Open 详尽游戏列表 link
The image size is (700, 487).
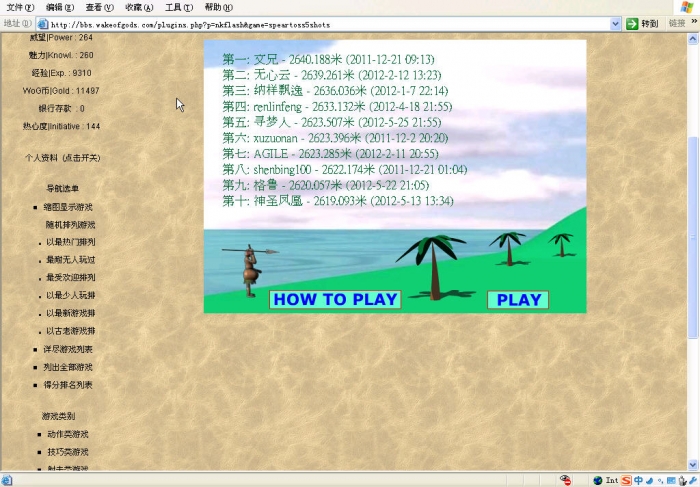(x=68, y=349)
